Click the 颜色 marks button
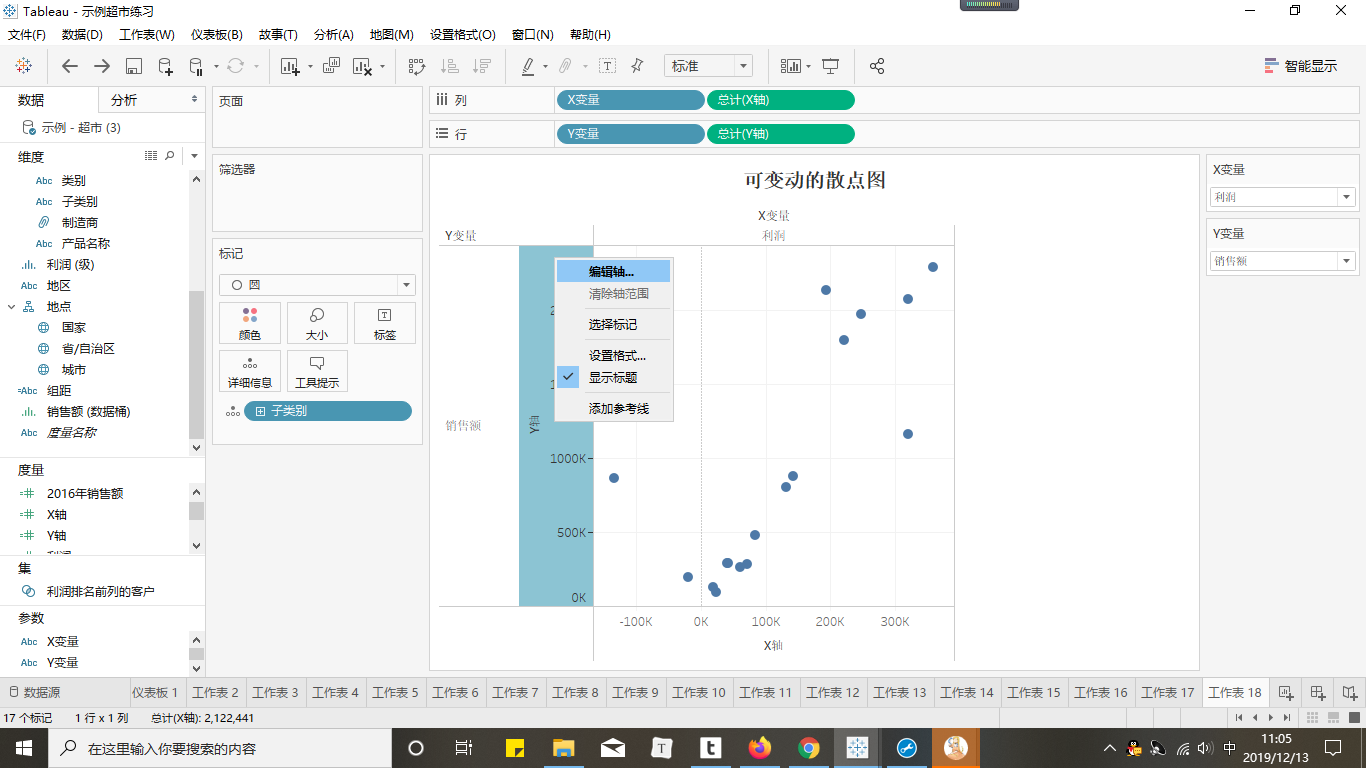 pos(250,323)
